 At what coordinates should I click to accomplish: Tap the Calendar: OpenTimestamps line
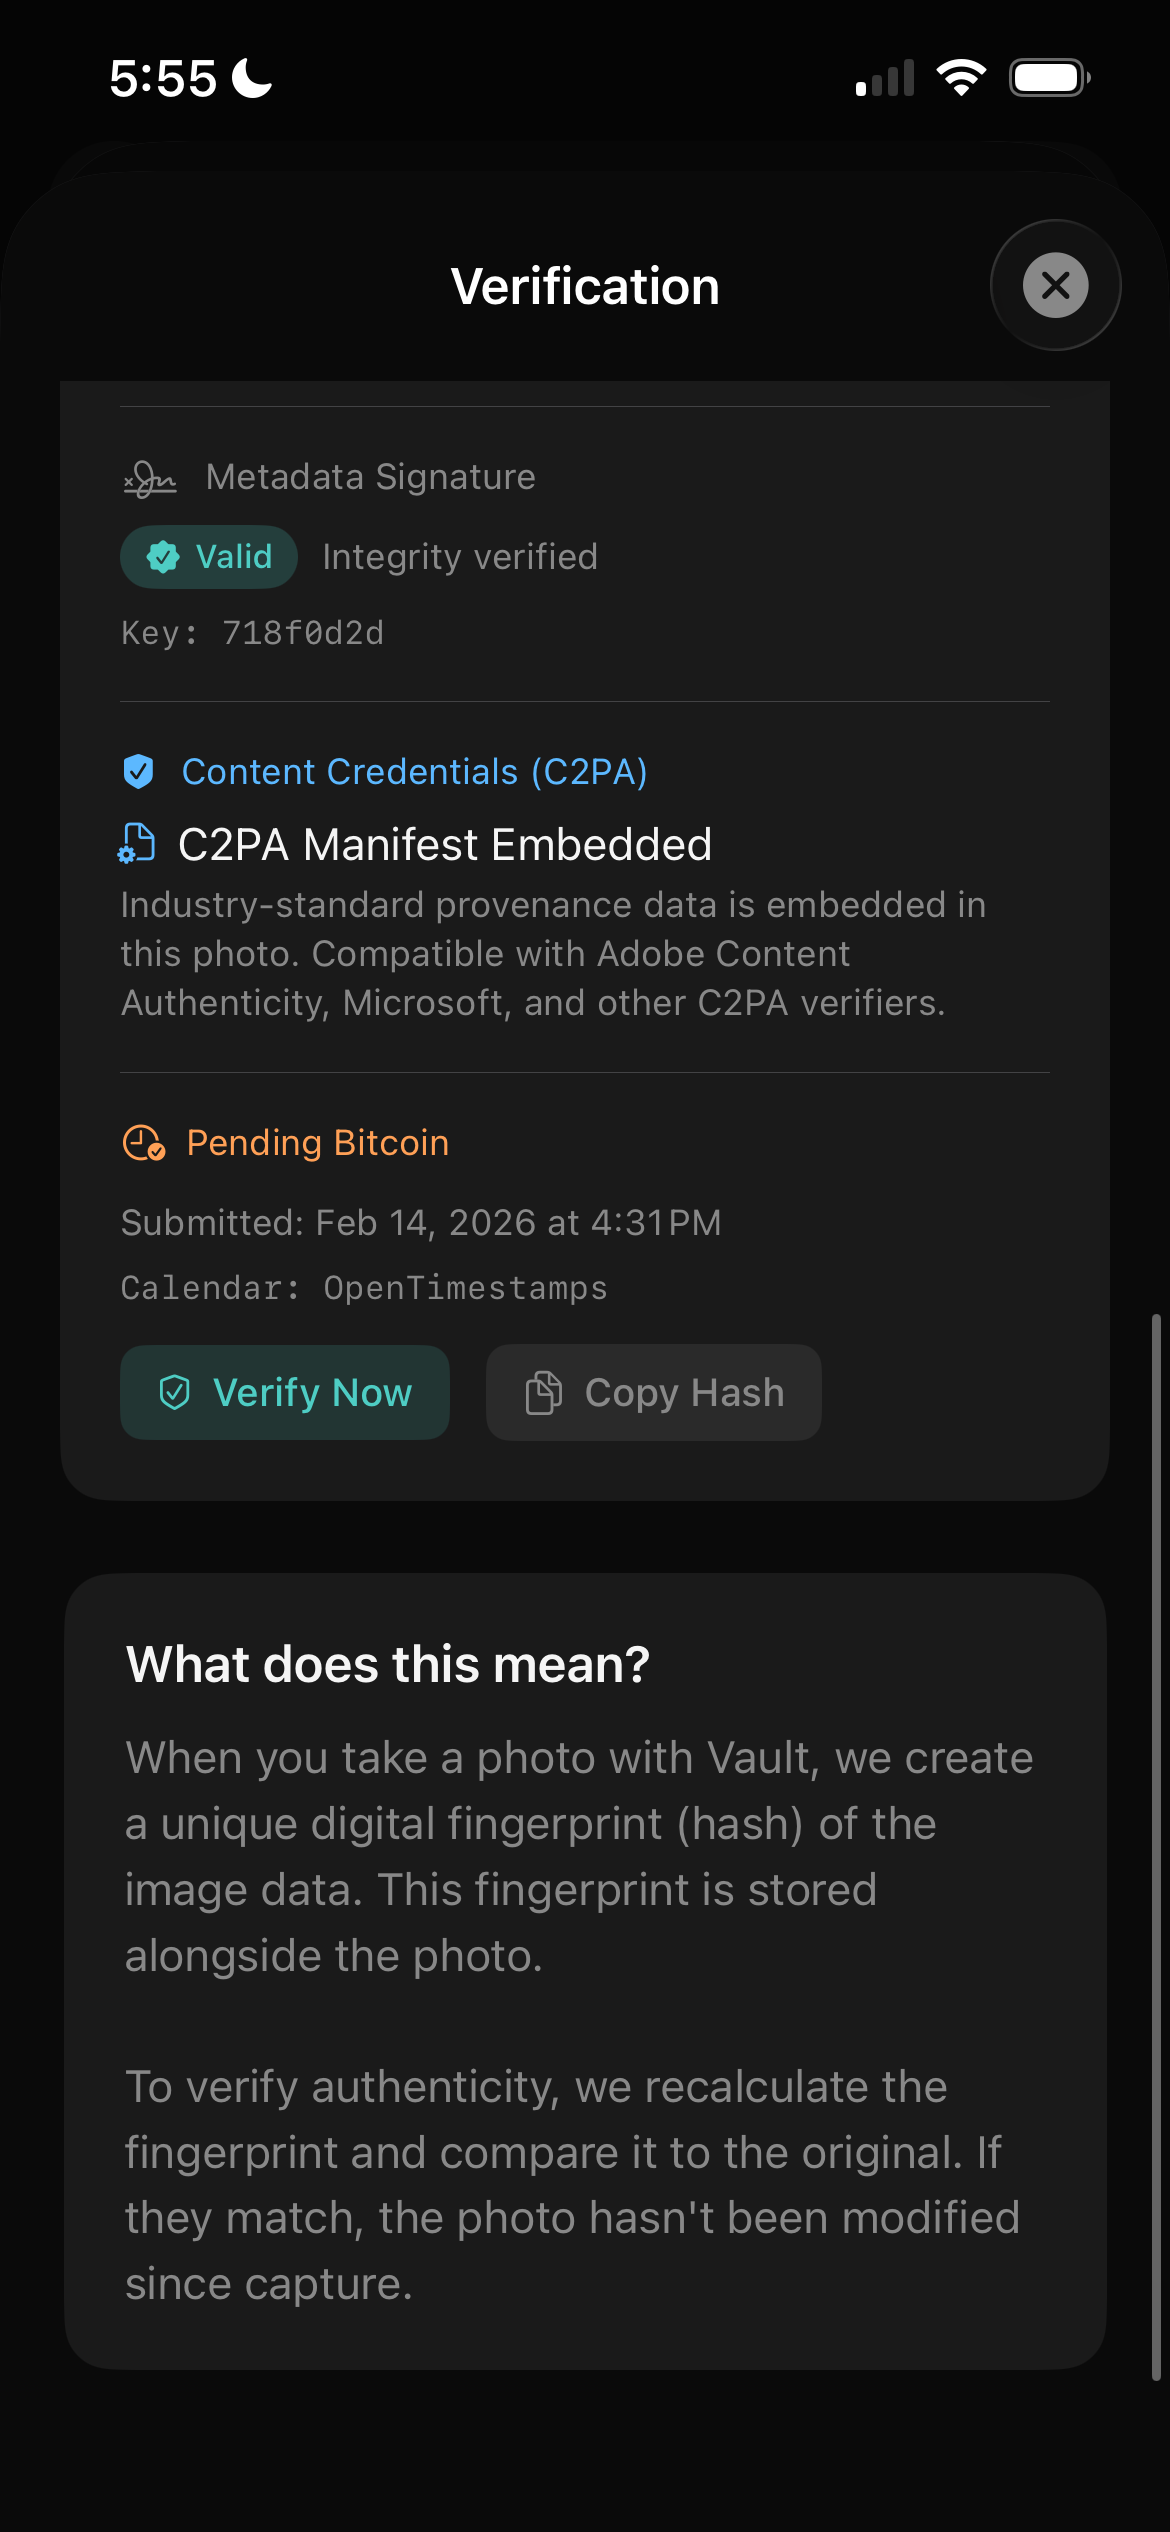364,1288
